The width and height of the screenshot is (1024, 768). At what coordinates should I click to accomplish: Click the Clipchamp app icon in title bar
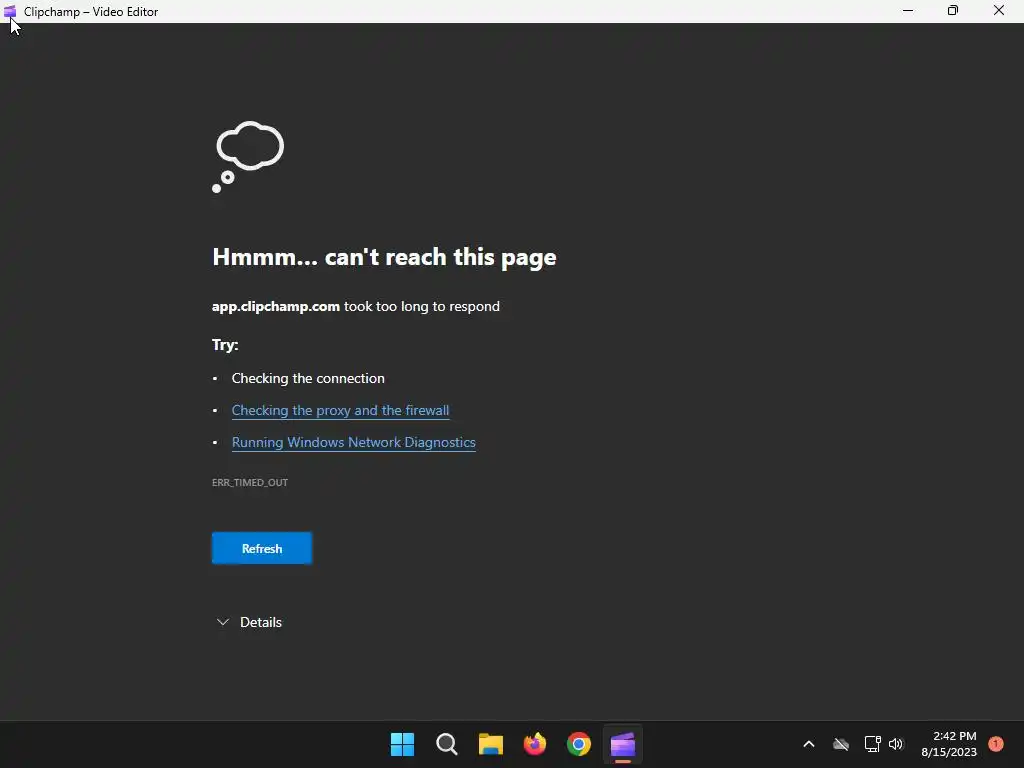(x=10, y=11)
